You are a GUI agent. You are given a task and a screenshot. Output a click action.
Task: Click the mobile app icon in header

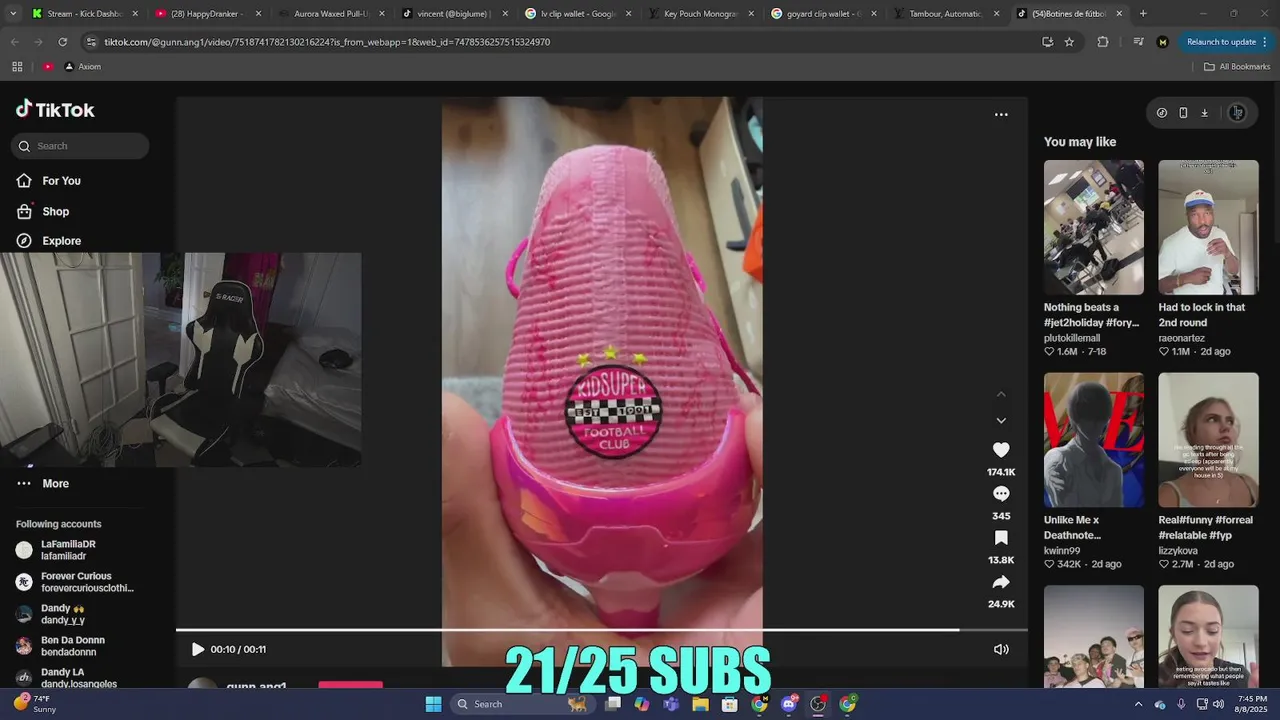[1183, 113]
